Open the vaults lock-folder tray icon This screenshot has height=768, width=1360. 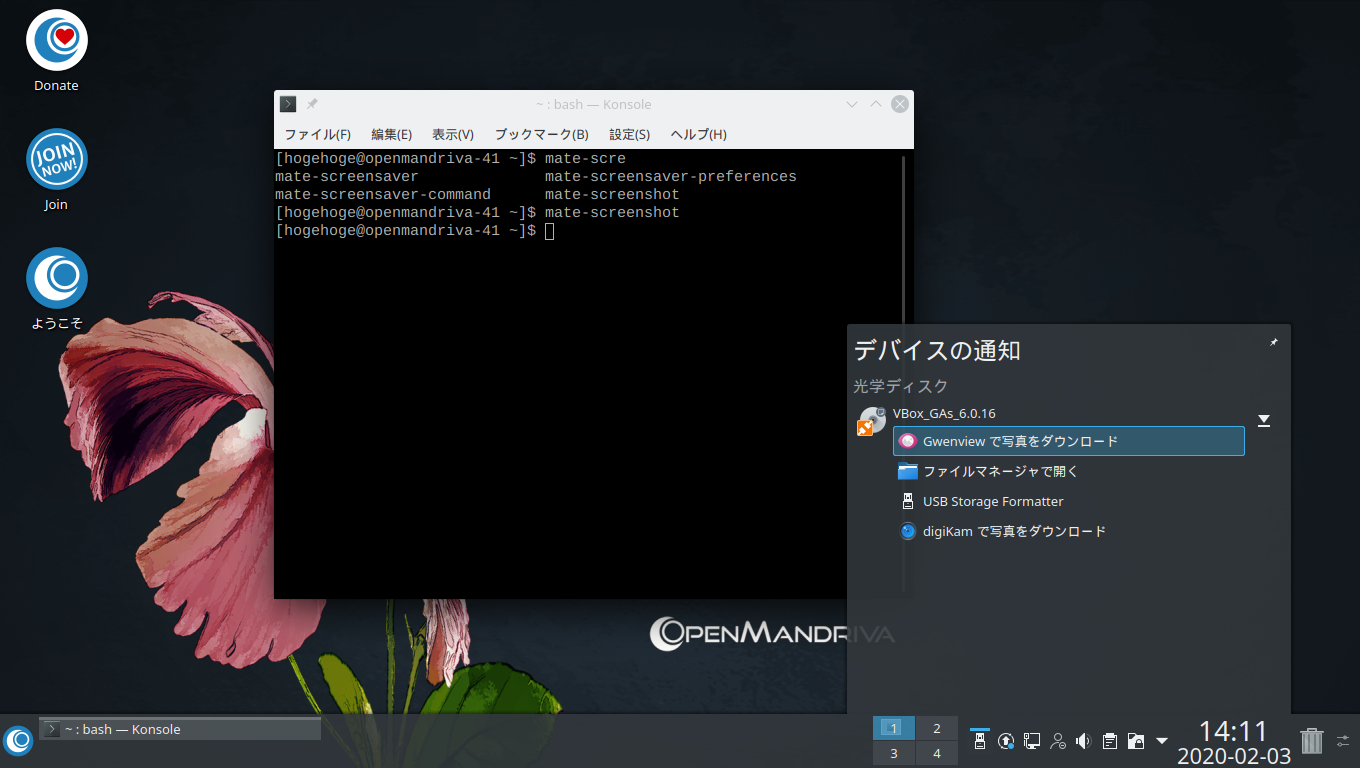click(1135, 741)
